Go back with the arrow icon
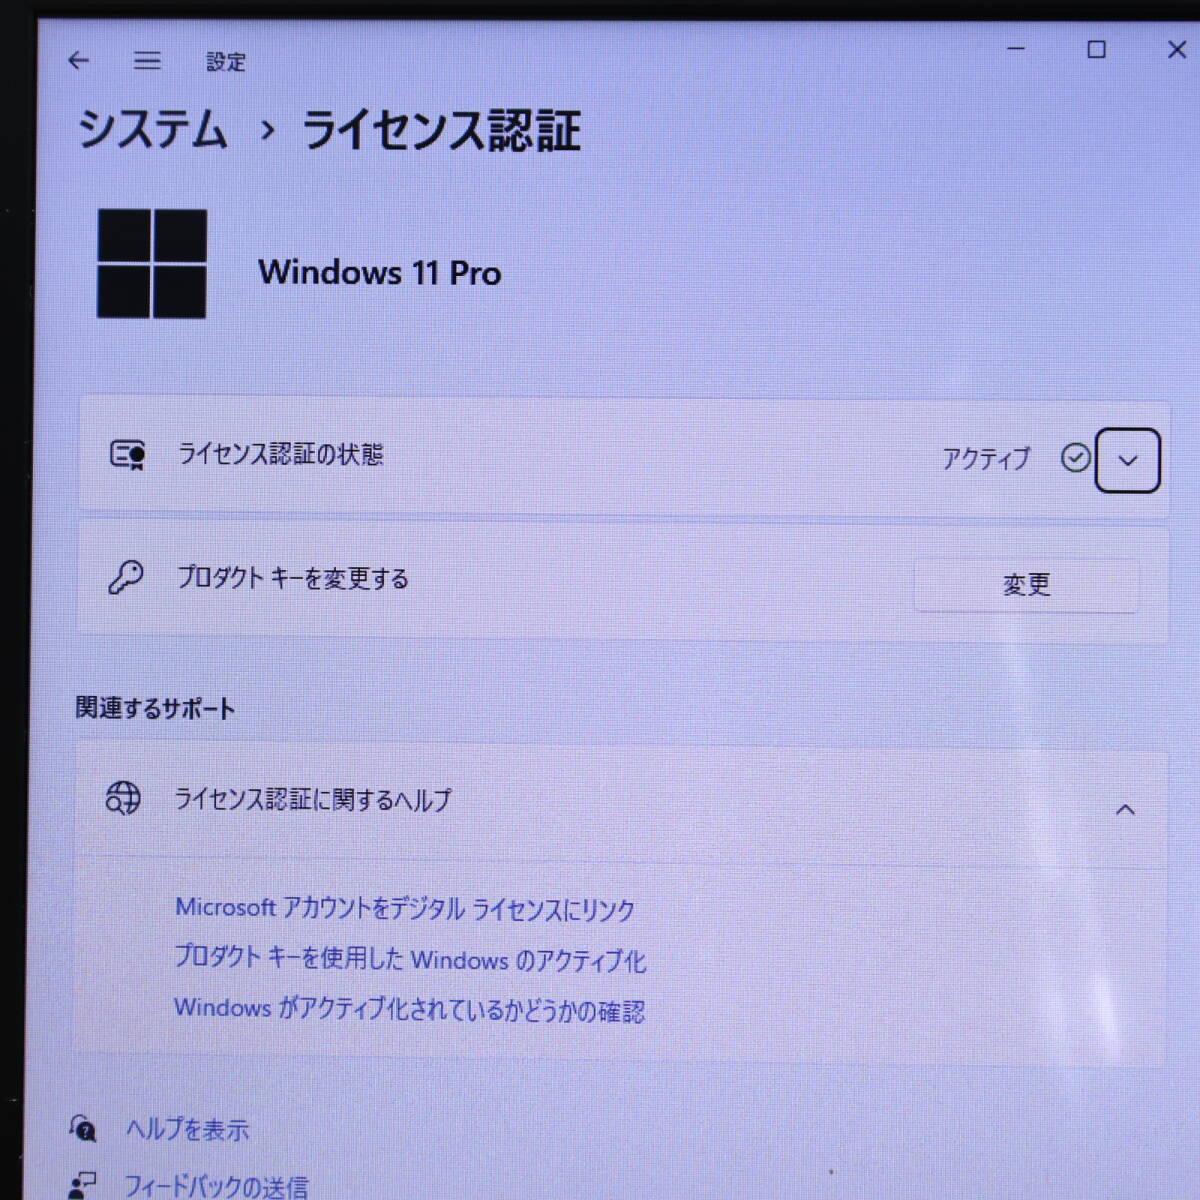Screen dimensions: 1200x1200 78,61
